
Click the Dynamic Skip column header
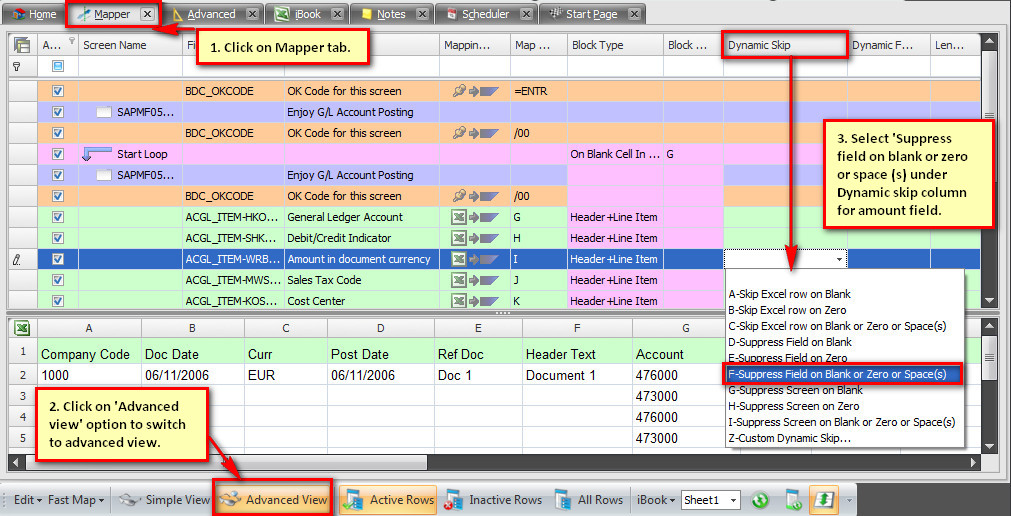coord(785,45)
